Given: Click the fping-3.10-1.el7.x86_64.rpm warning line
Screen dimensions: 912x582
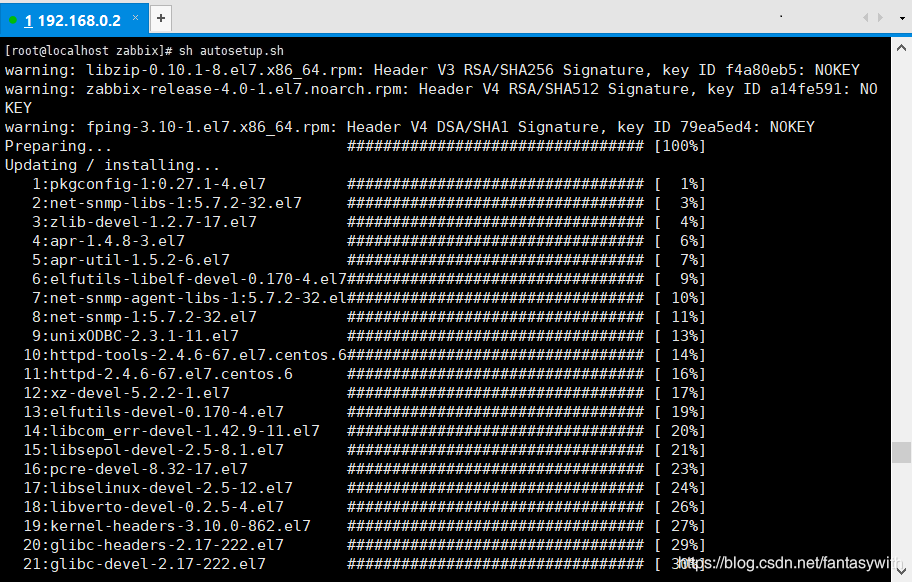Looking at the screenshot, I should click(409, 127).
